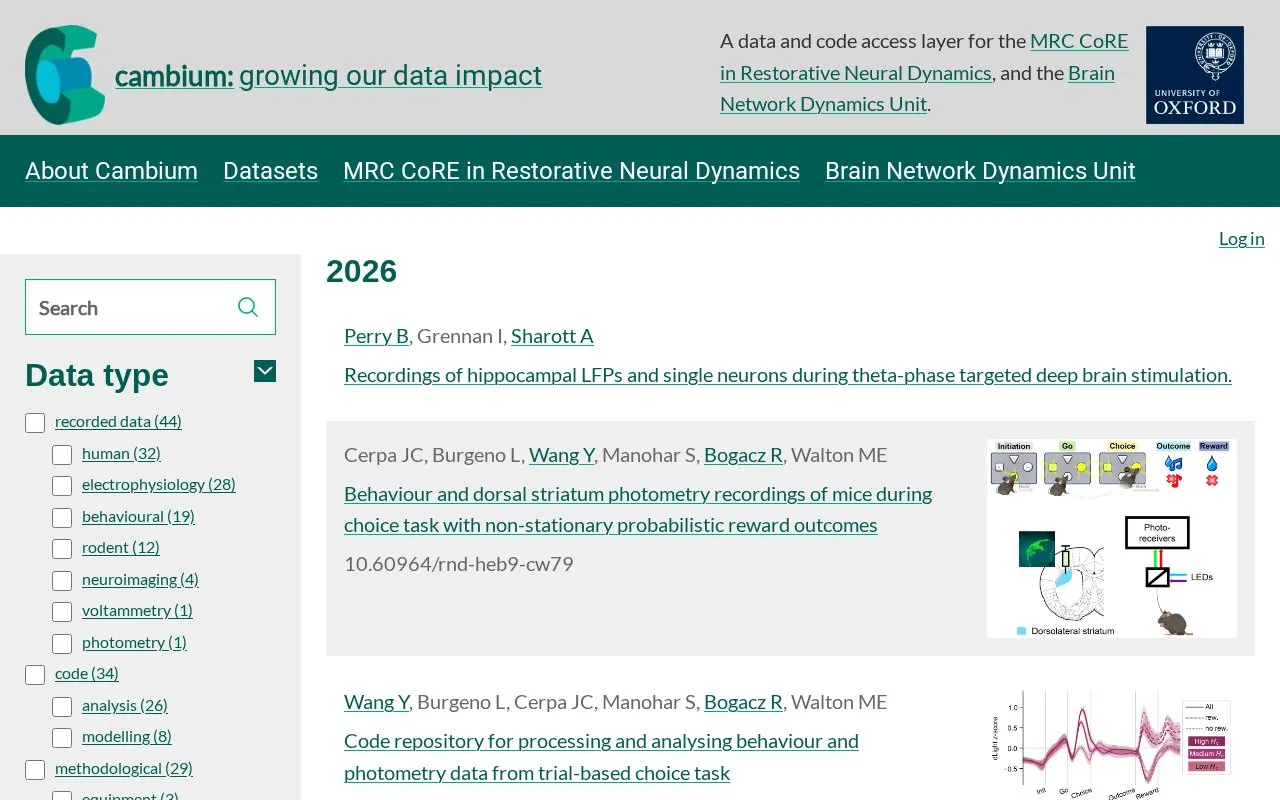Click the Log in link
1280x800 pixels.
tap(1242, 238)
